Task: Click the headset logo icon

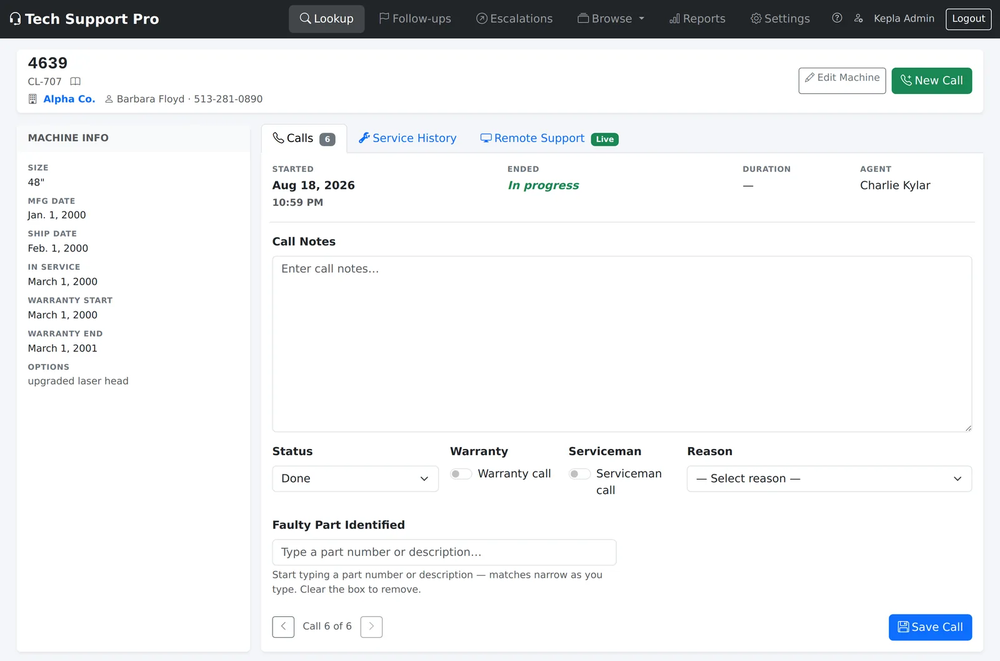Action: tap(15, 19)
